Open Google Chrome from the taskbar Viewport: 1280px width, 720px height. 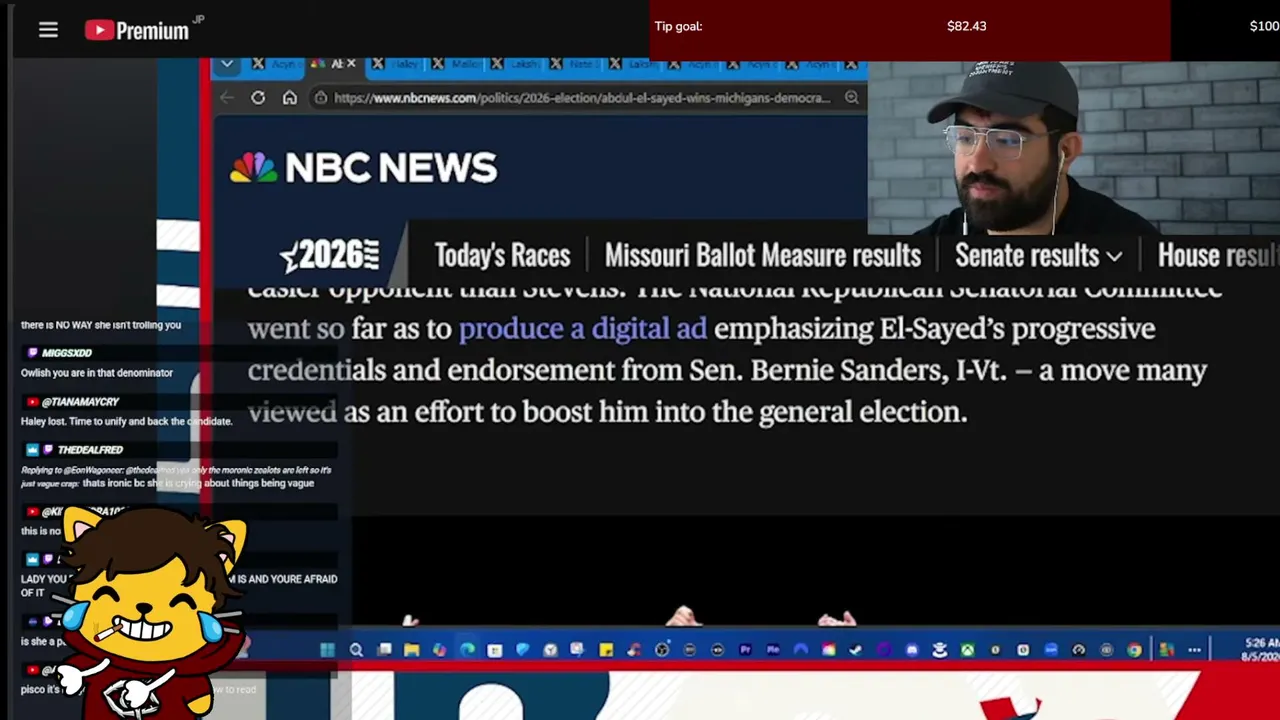(x=1134, y=650)
